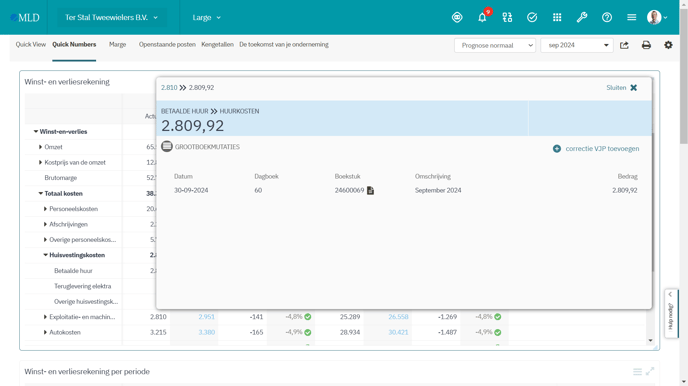Click the 2.810 breadcrumb link
The width and height of the screenshot is (688, 386).
coord(169,88)
